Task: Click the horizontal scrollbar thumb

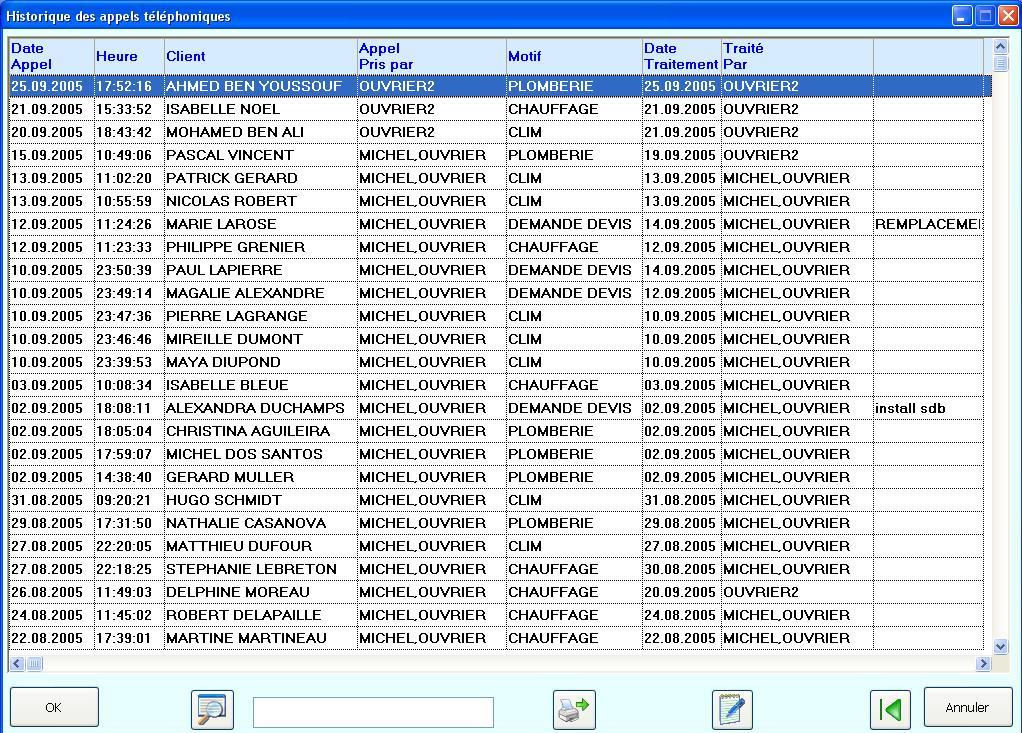Action: (x=34, y=663)
